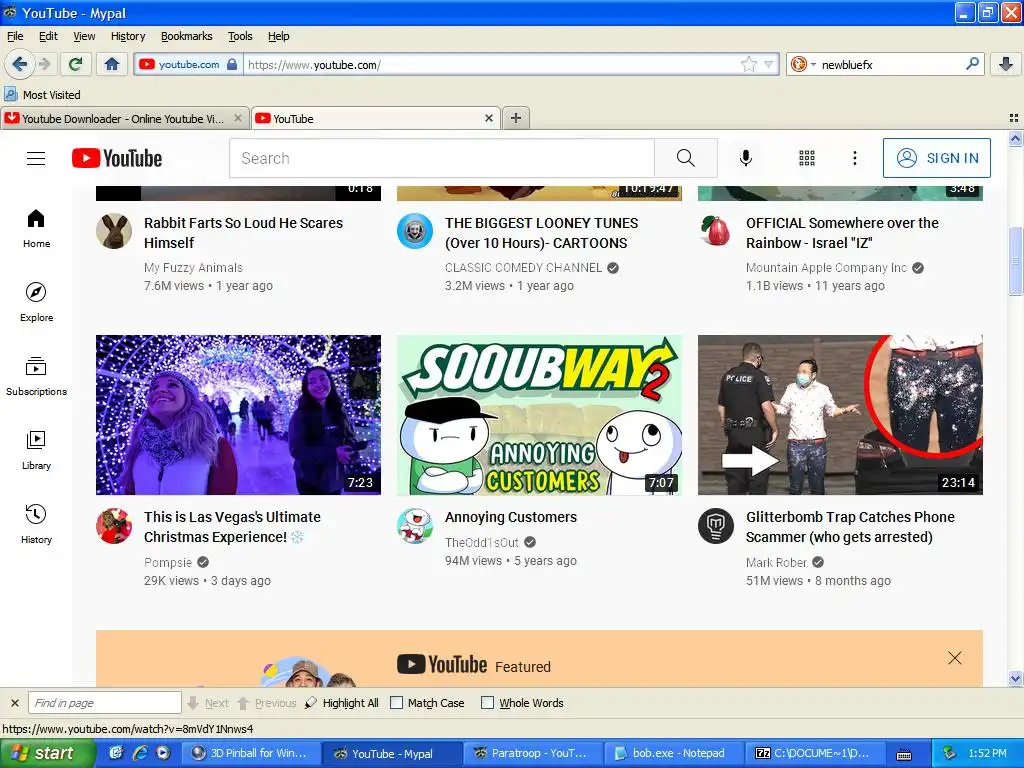The height and width of the screenshot is (768, 1024).
Task: Switch to the Youtube Downloader tab
Action: [123, 118]
